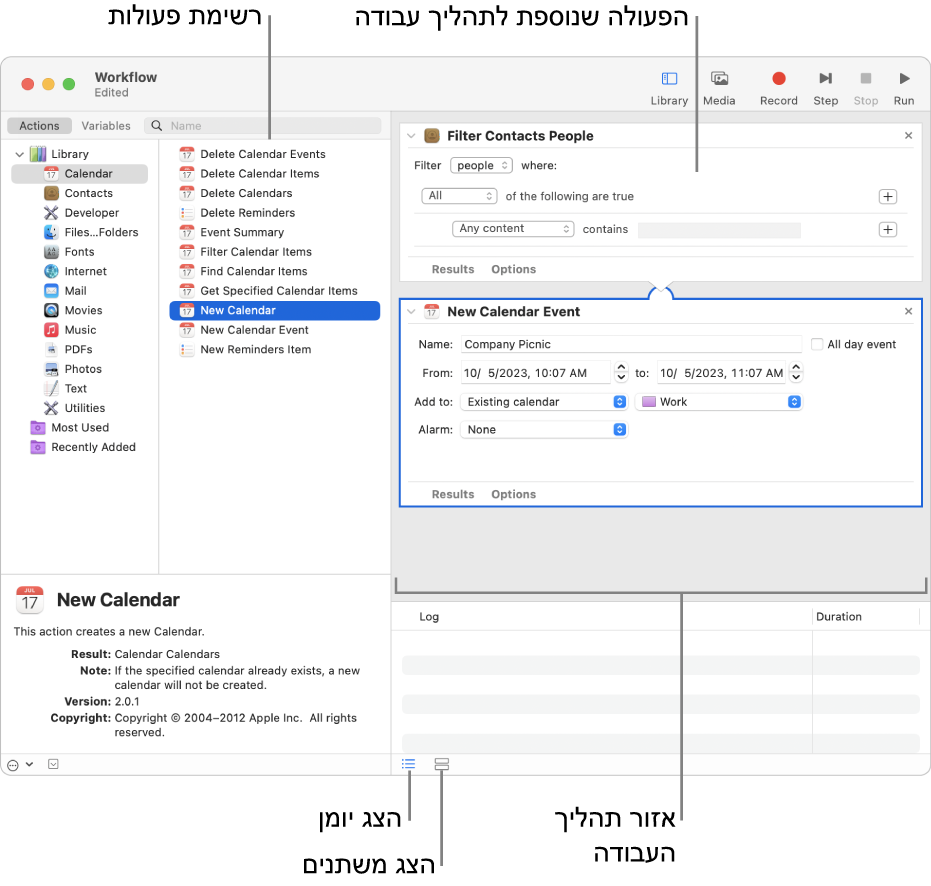The width and height of the screenshot is (931, 886).
Task: Open the Existing calendar dropdown
Action: coord(544,402)
